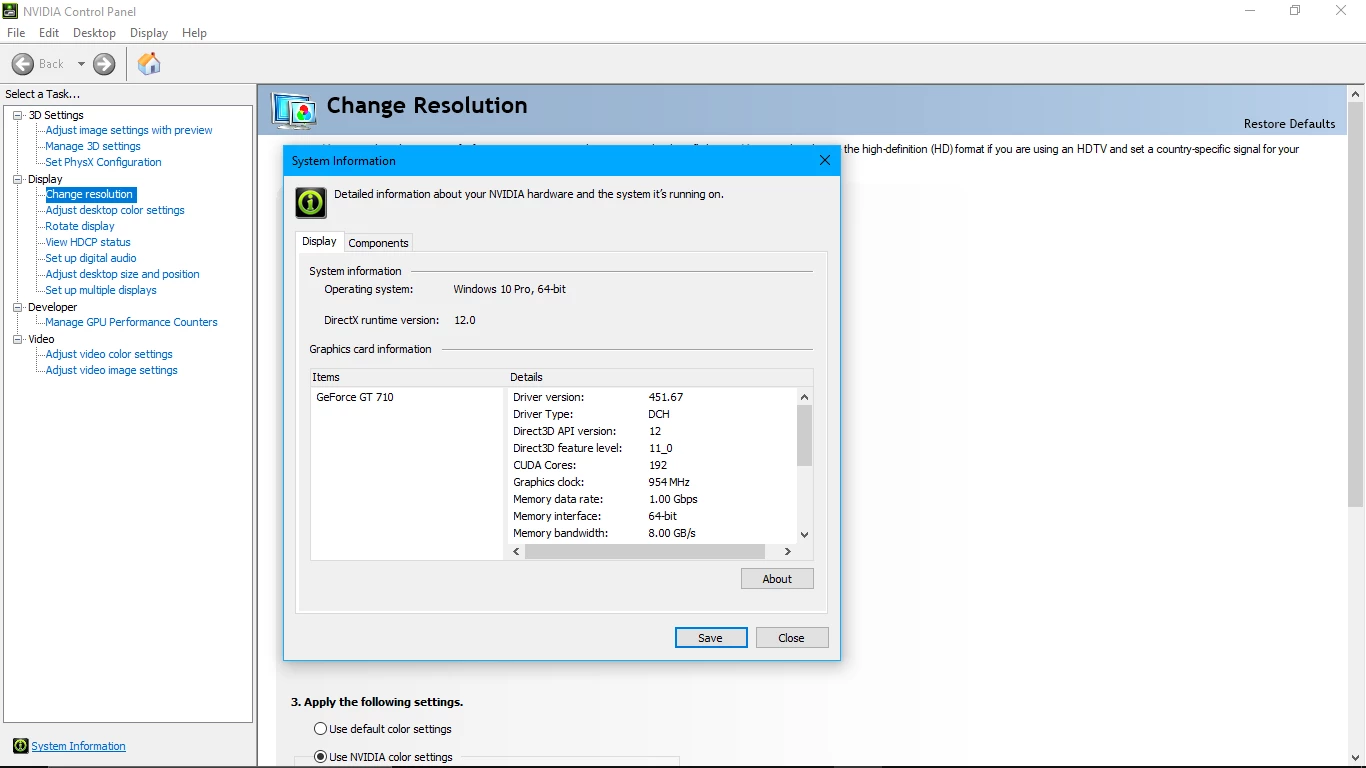Open View HDCP status
This screenshot has width=1366, height=768.
pos(88,242)
